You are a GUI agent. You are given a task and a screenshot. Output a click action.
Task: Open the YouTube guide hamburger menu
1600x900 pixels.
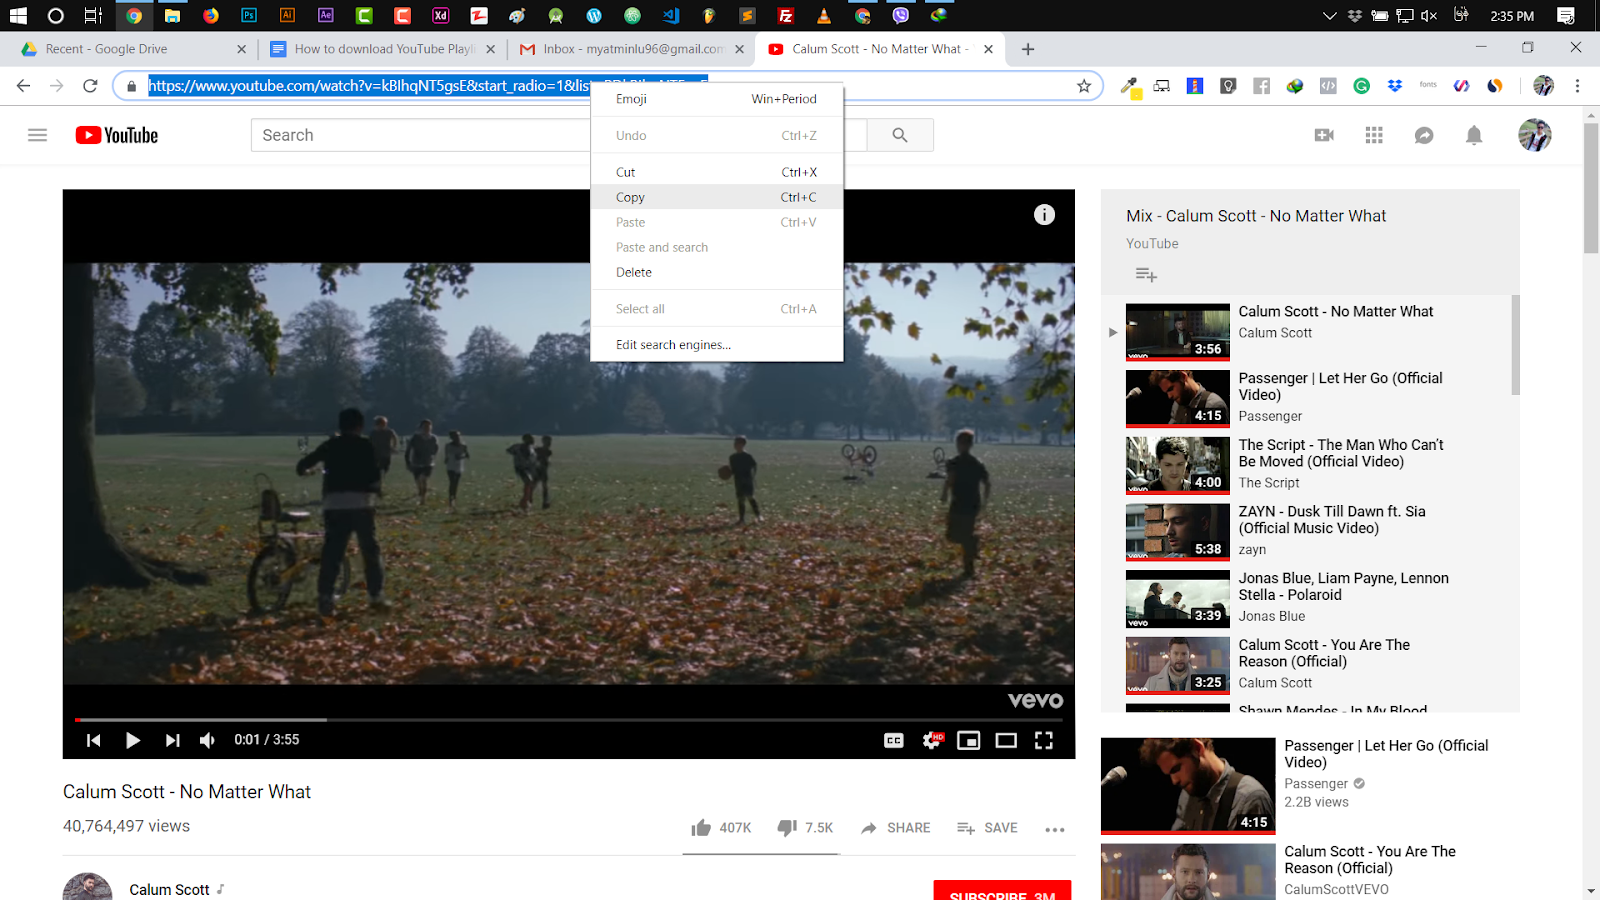click(37, 135)
